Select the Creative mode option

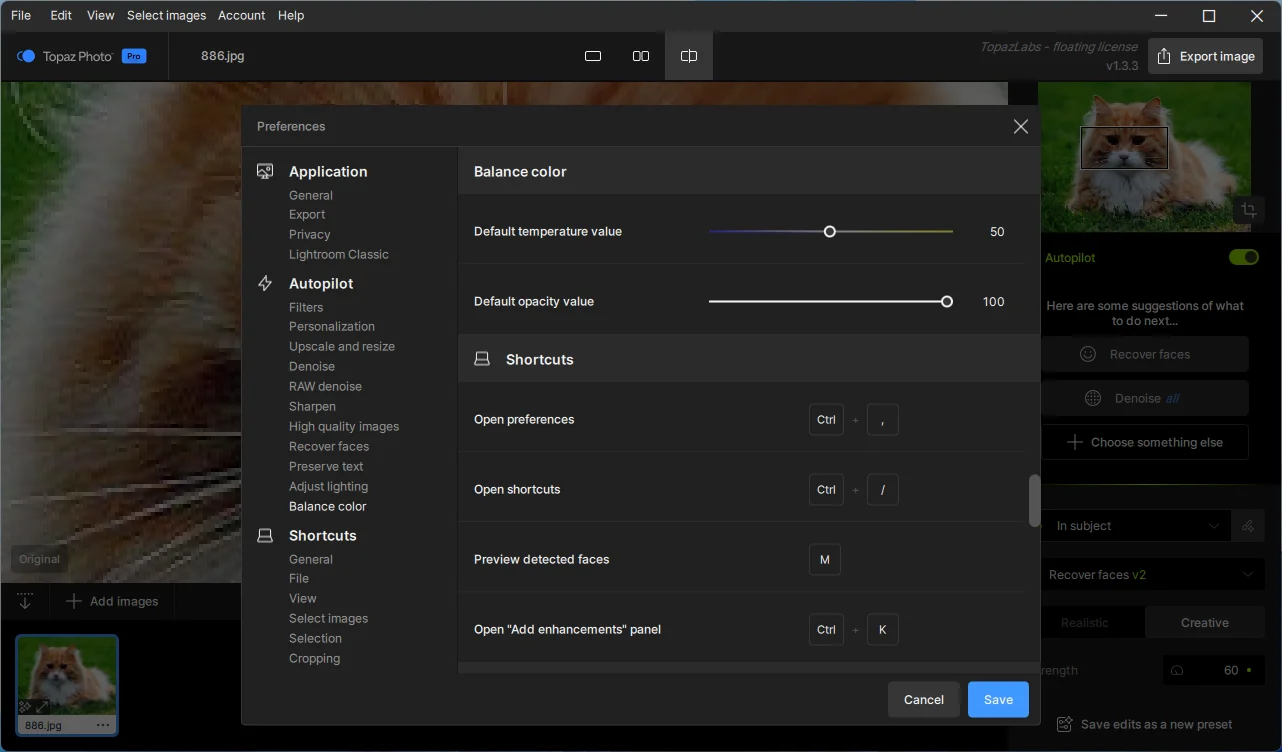(x=1204, y=622)
